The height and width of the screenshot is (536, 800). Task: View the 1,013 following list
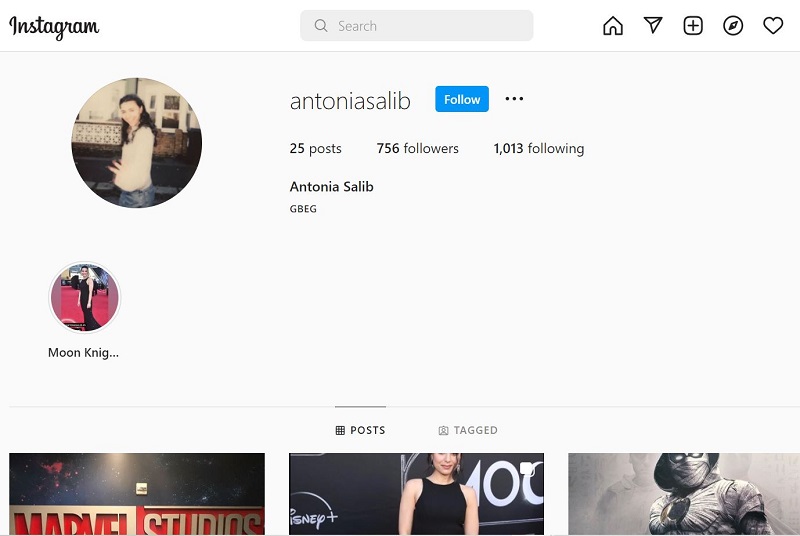point(539,148)
